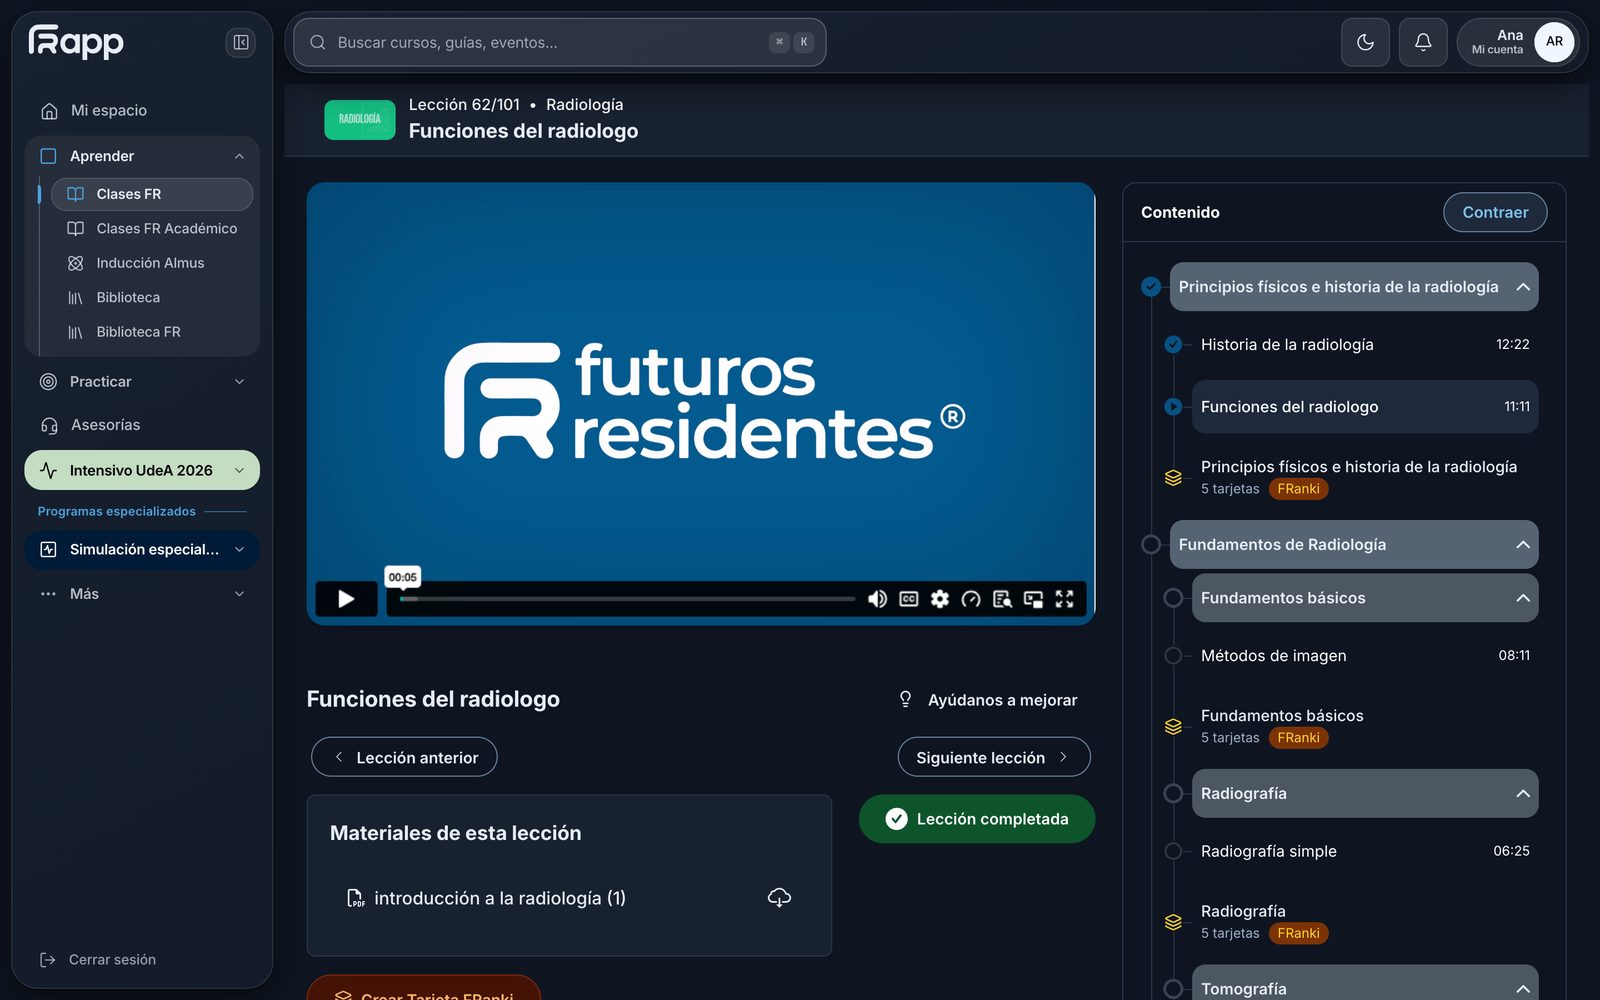Go to Siguiente lección
1600x1000 pixels.
pyautogui.click(x=994, y=757)
